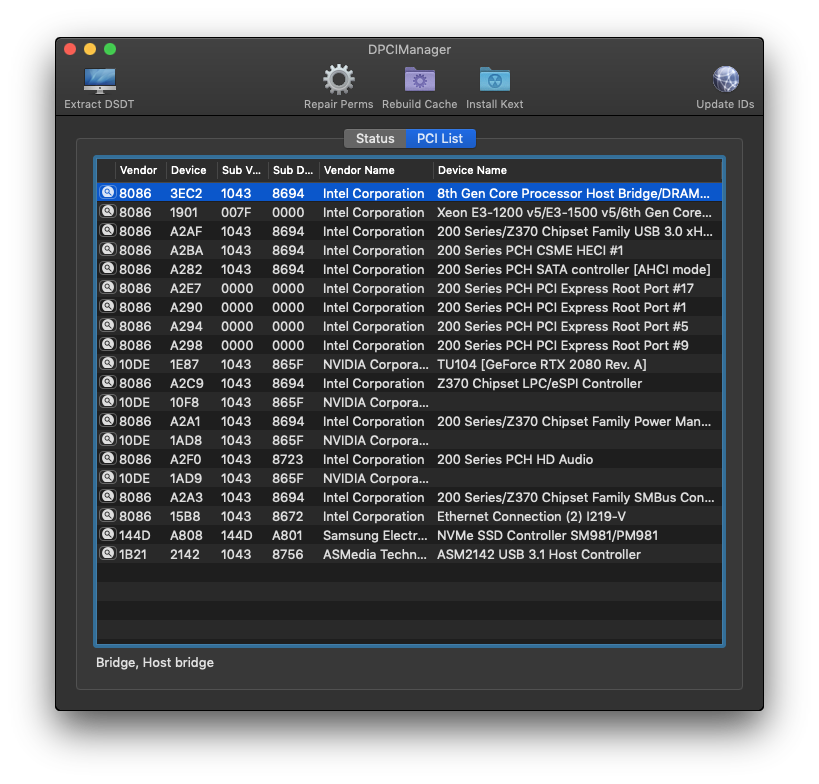This screenshot has height=784, width=819.
Task: Click the Repair Perms gear icon
Action: click(338, 79)
